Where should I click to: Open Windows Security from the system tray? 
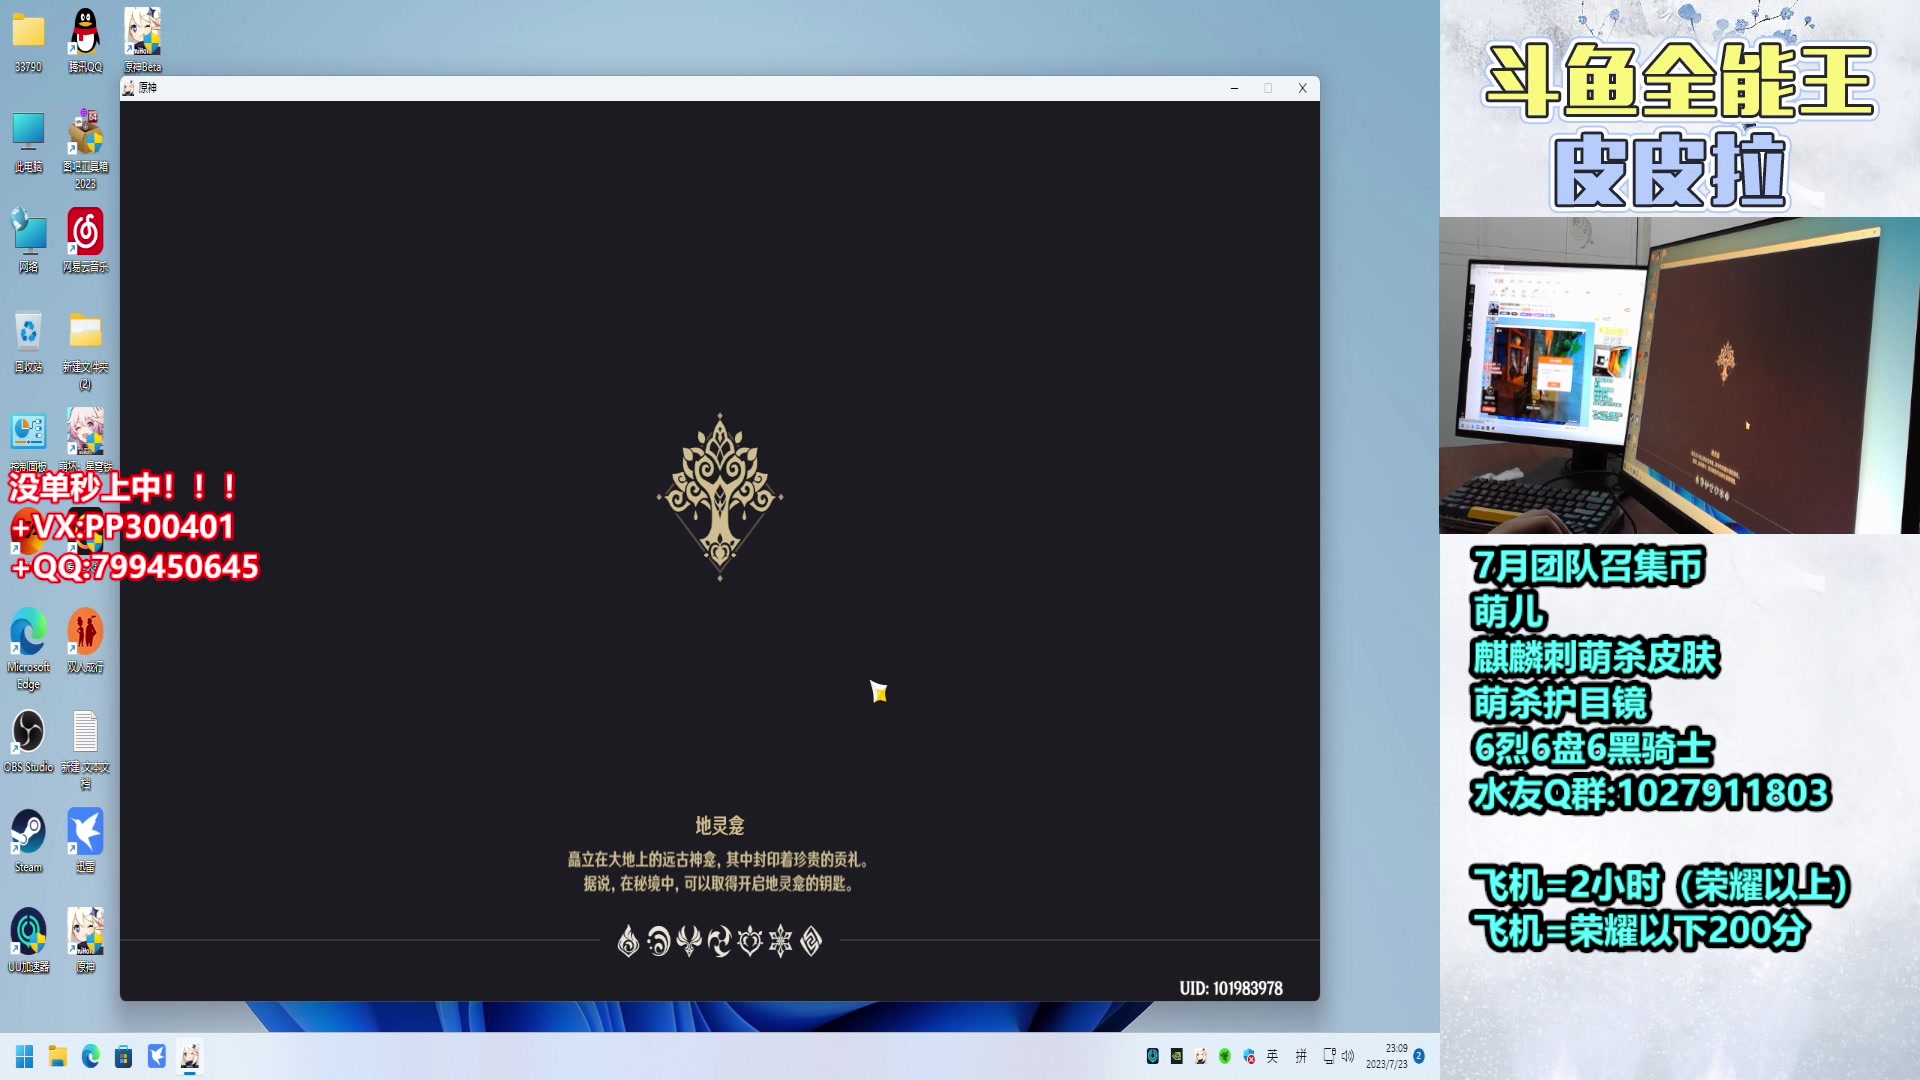pos(1249,1056)
